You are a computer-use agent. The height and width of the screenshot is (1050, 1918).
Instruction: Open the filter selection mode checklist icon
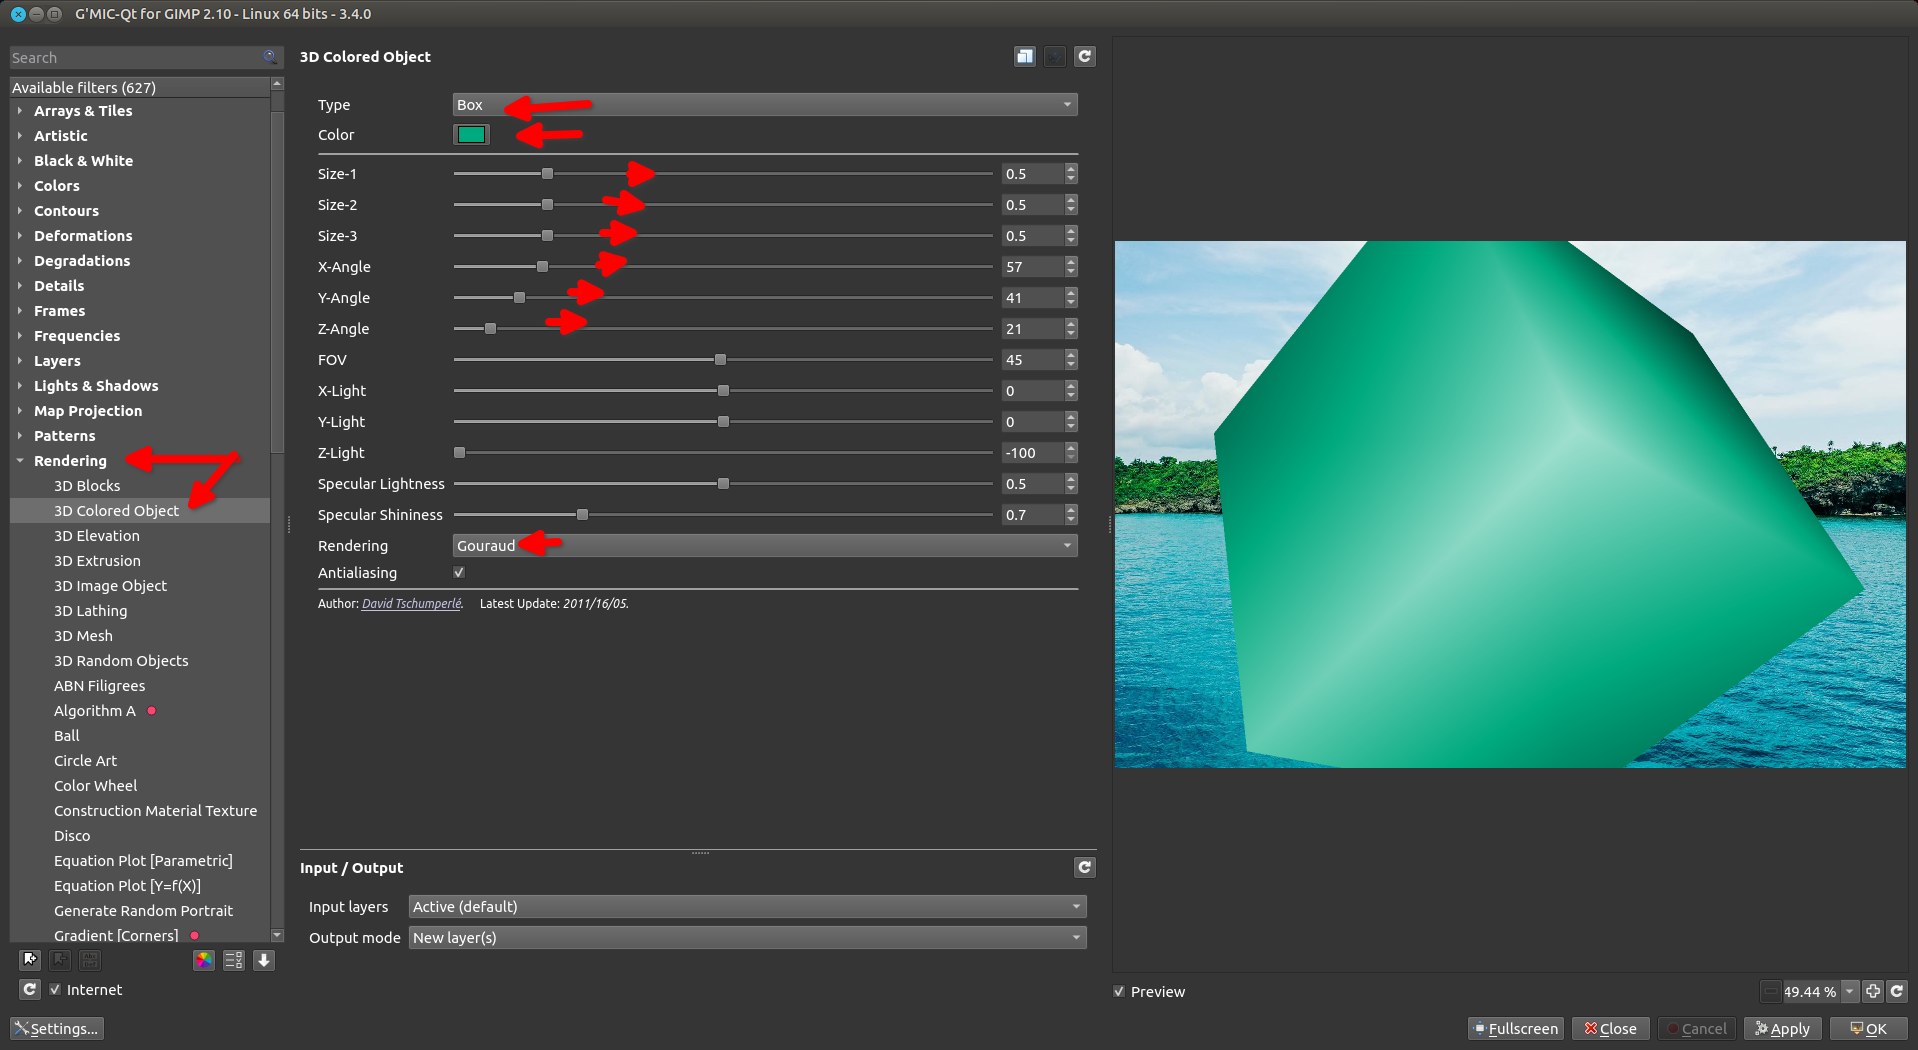click(234, 960)
